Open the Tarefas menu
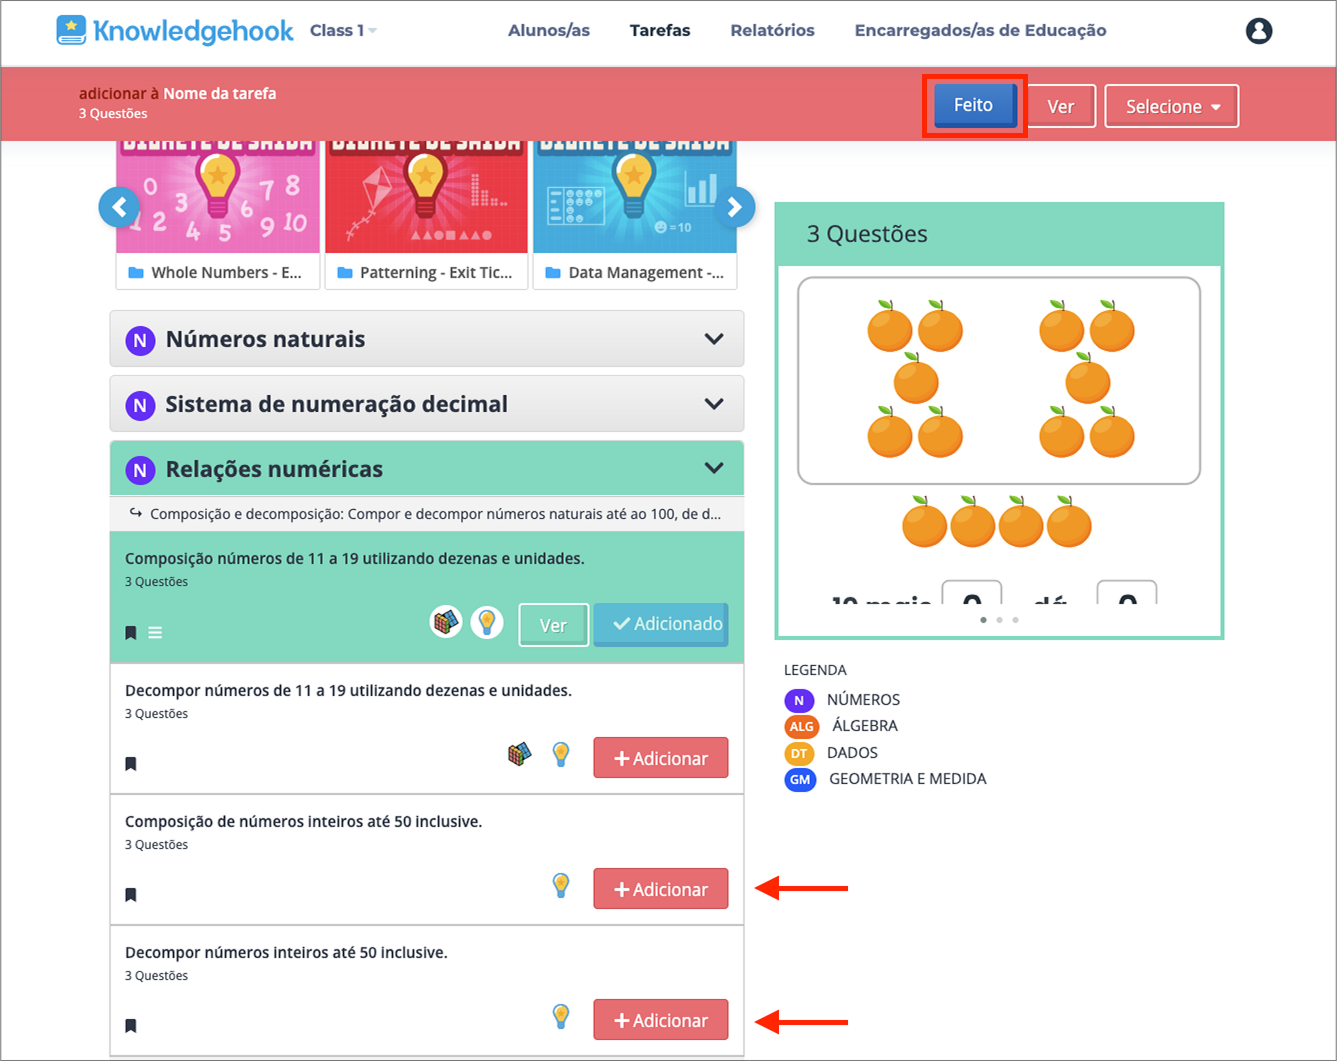Screen dimensions: 1337x1061 (x=660, y=31)
